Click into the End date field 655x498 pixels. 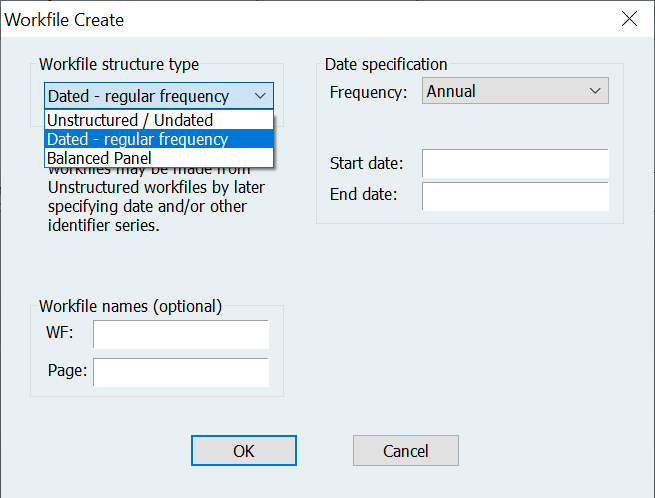[x=515, y=196]
